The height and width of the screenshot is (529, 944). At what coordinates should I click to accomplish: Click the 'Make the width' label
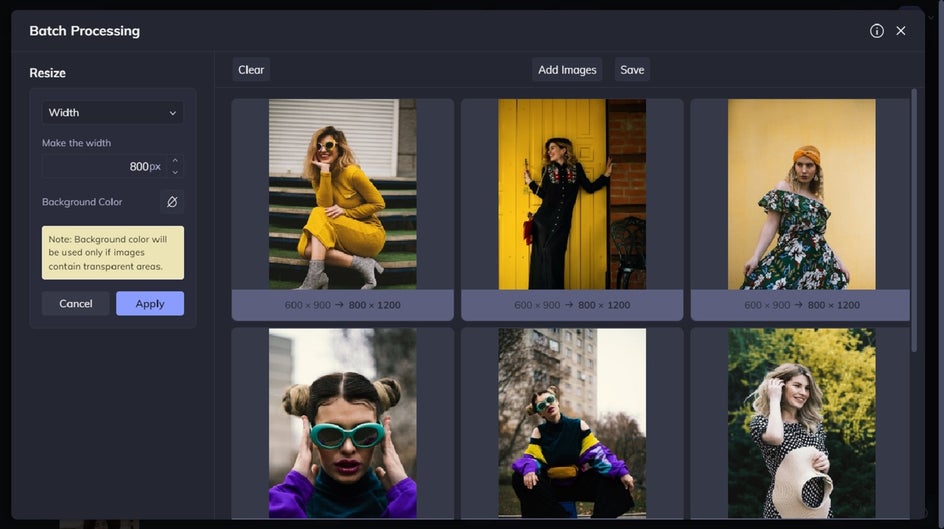(76, 143)
